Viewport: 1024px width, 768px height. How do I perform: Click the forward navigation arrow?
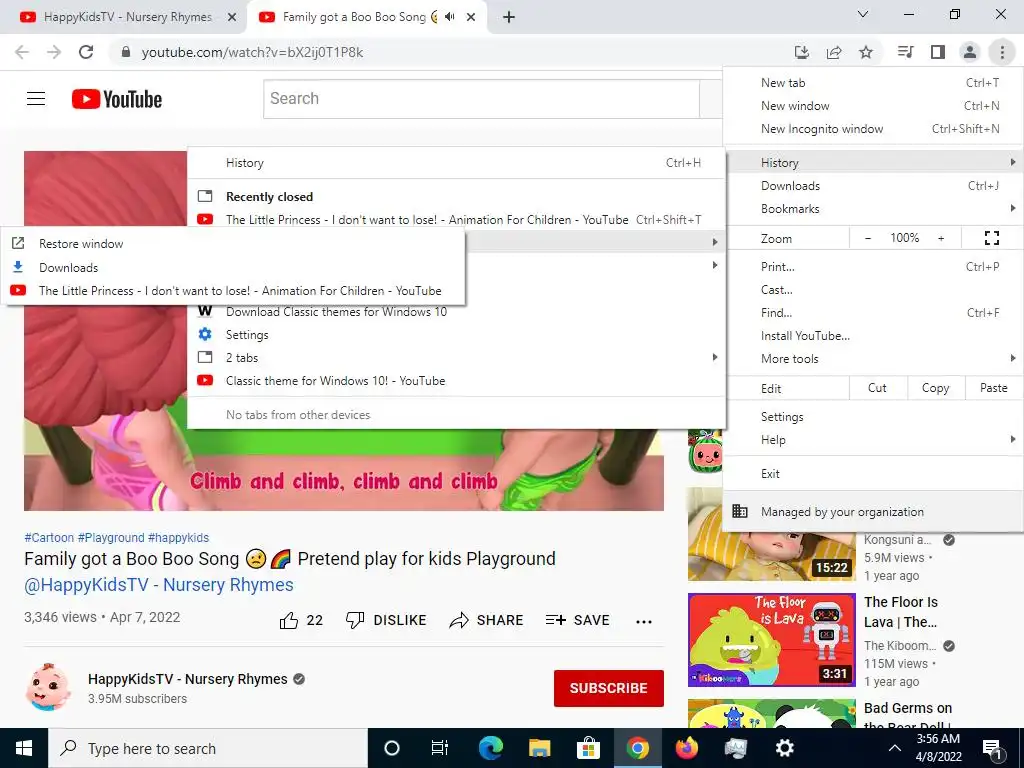[x=54, y=52]
